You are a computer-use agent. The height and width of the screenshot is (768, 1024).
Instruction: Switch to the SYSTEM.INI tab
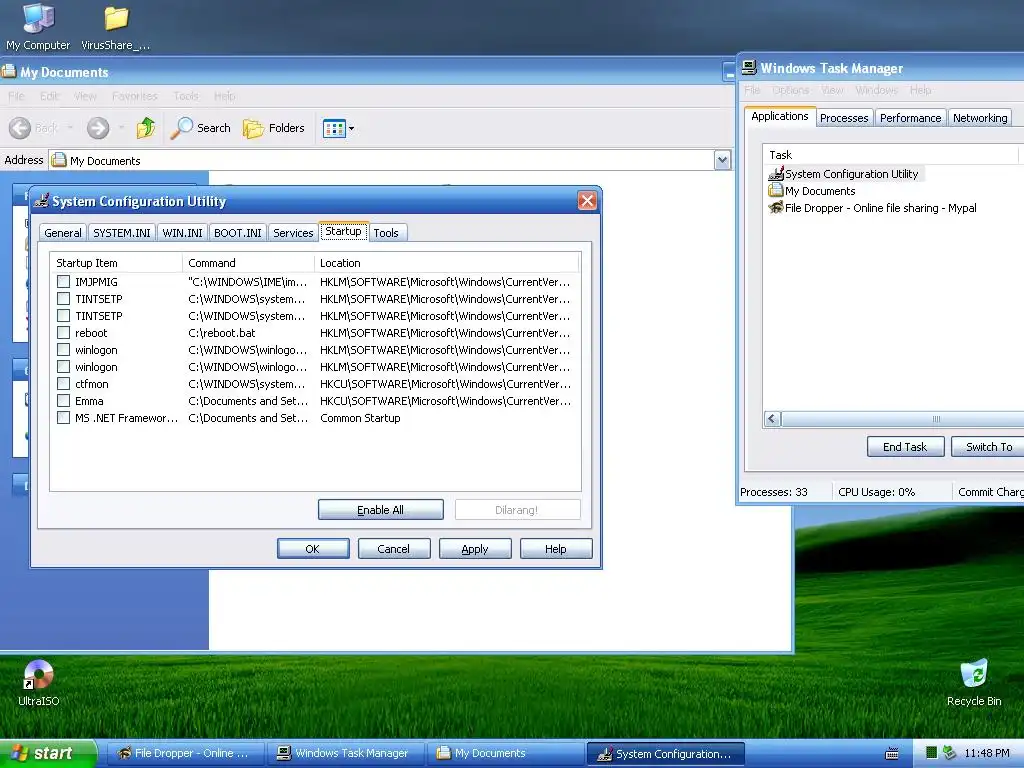coord(121,232)
